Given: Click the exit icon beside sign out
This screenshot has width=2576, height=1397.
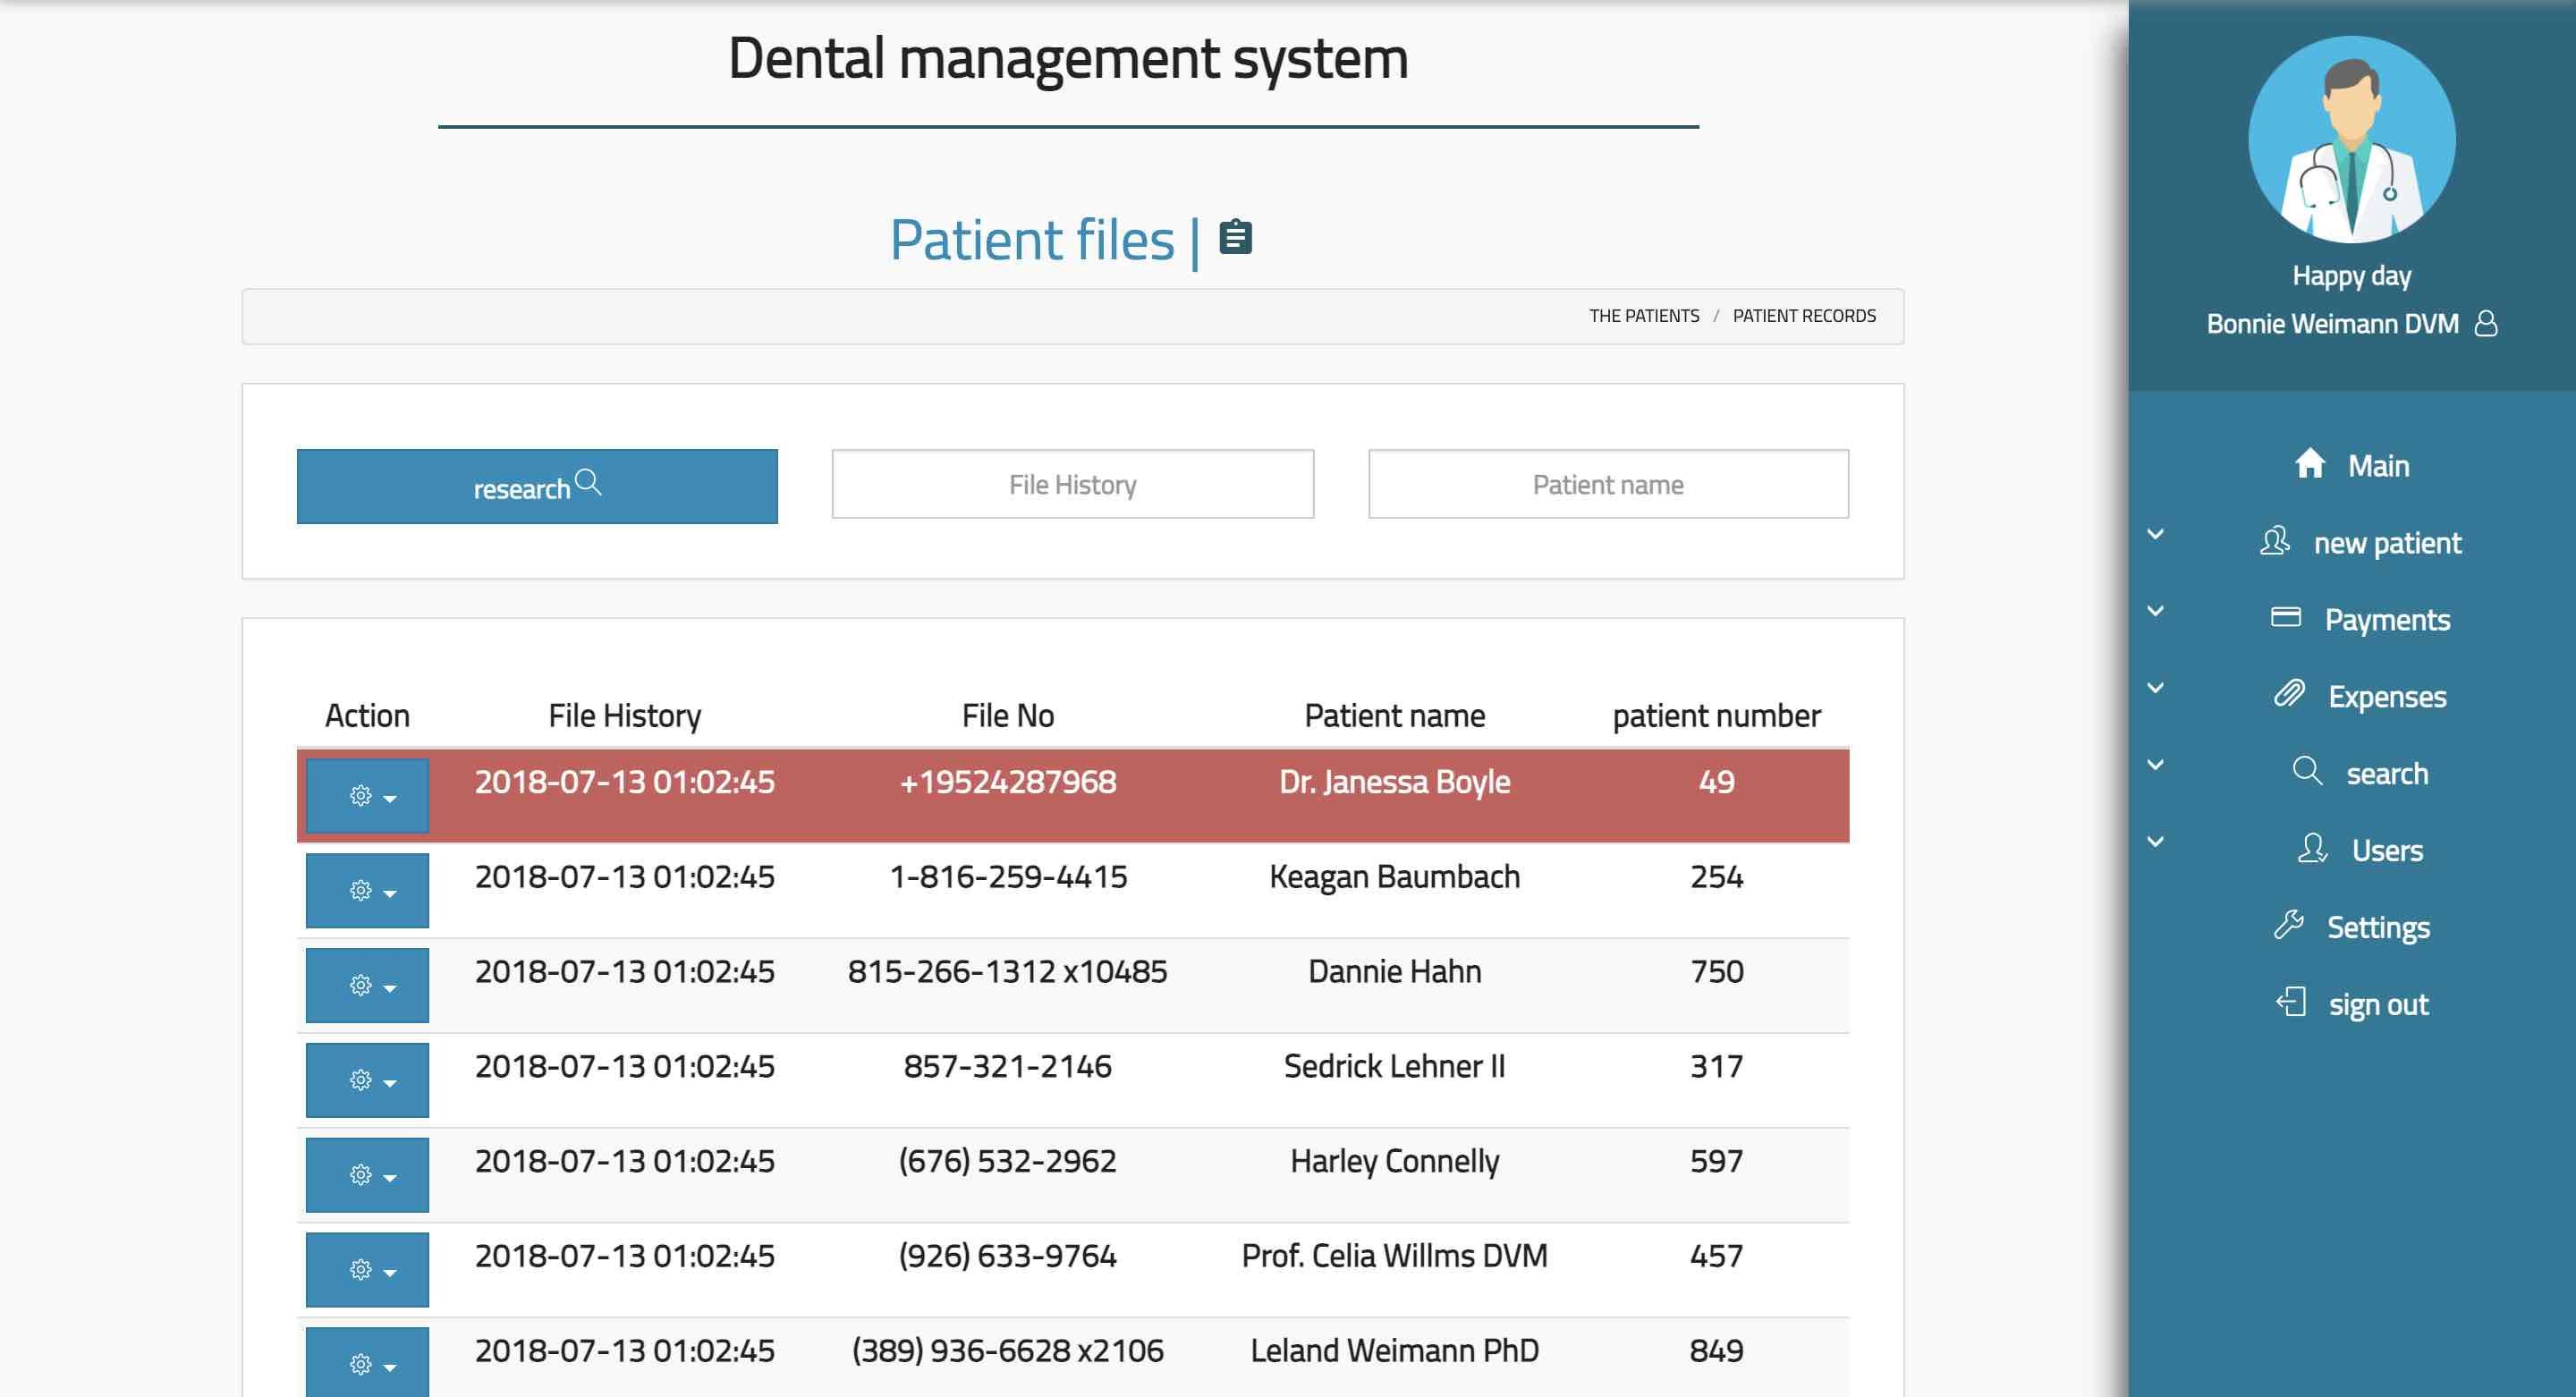Looking at the screenshot, I should click(x=2290, y=1002).
